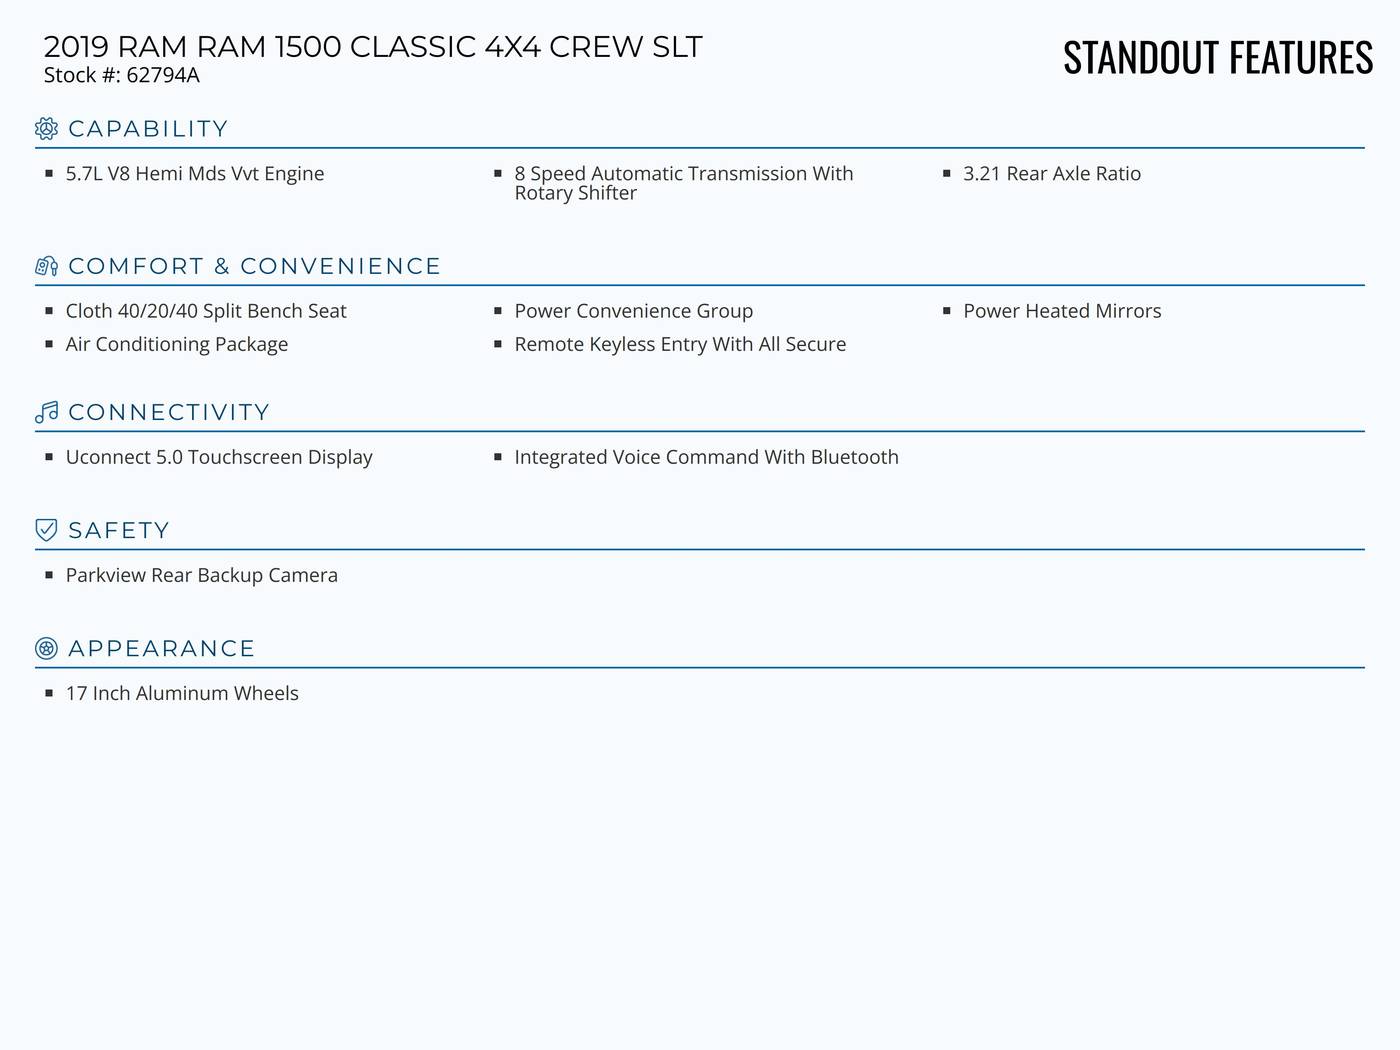Viewport: 1400px width, 1050px height.
Task: Click the 5.7L V8 Hemi engine item
Action: 195,174
